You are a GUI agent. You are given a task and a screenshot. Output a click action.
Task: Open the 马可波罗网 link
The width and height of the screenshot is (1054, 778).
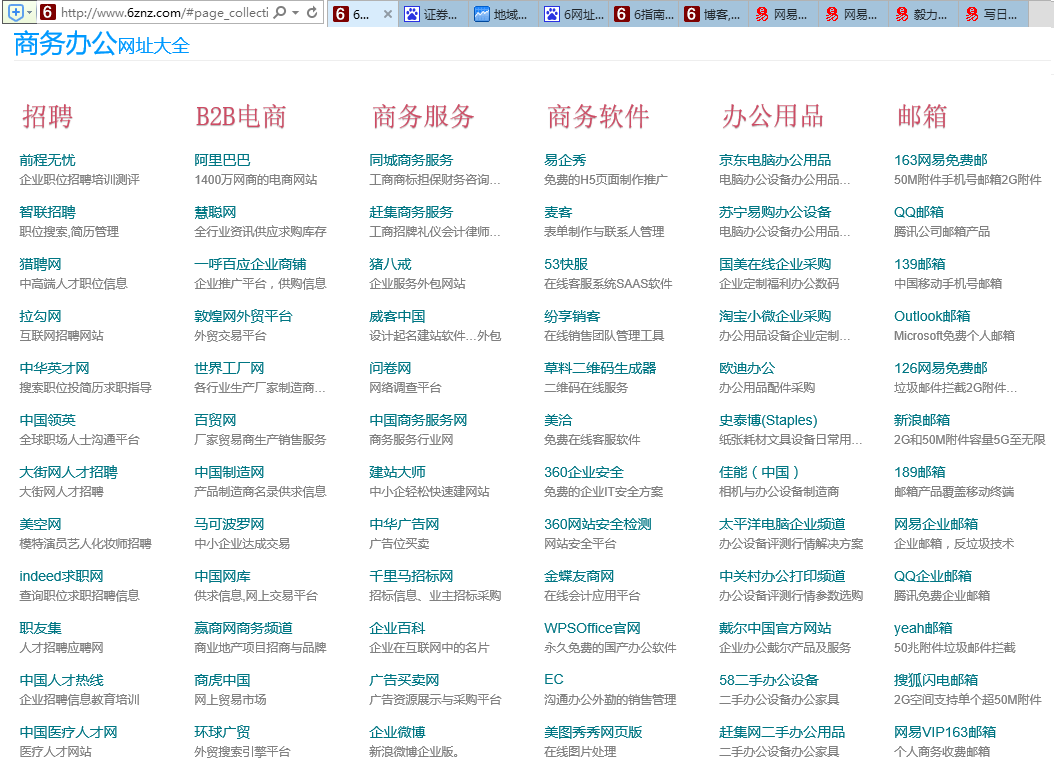click(x=229, y=524)
